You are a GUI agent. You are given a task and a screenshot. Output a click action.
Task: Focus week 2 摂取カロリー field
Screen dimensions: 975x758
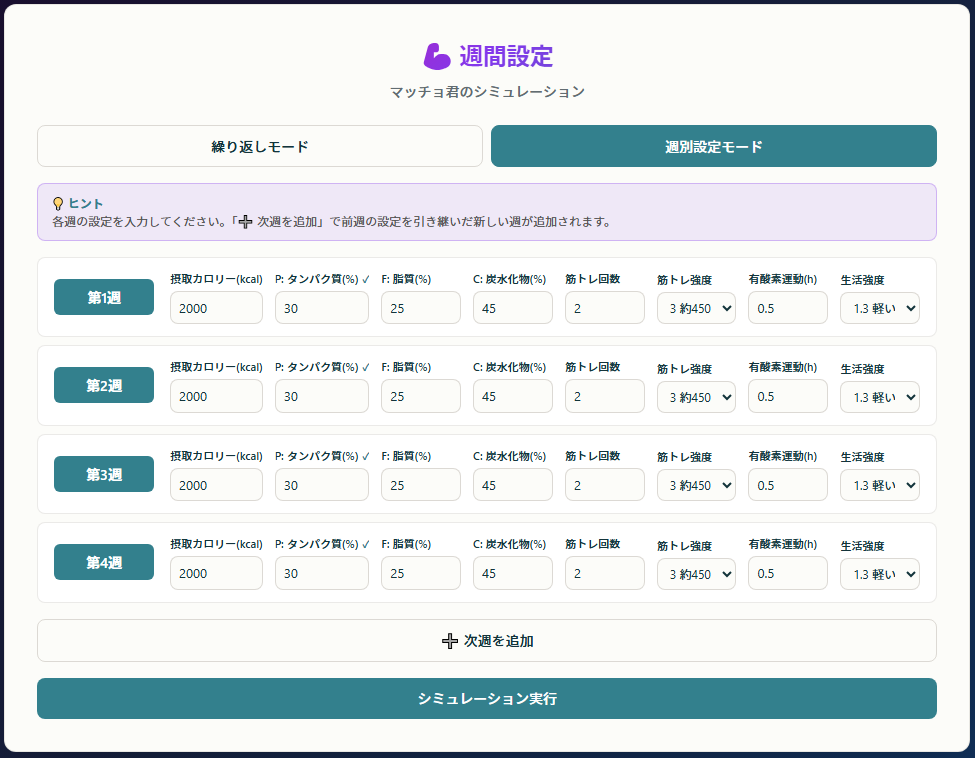pos(216,396)
